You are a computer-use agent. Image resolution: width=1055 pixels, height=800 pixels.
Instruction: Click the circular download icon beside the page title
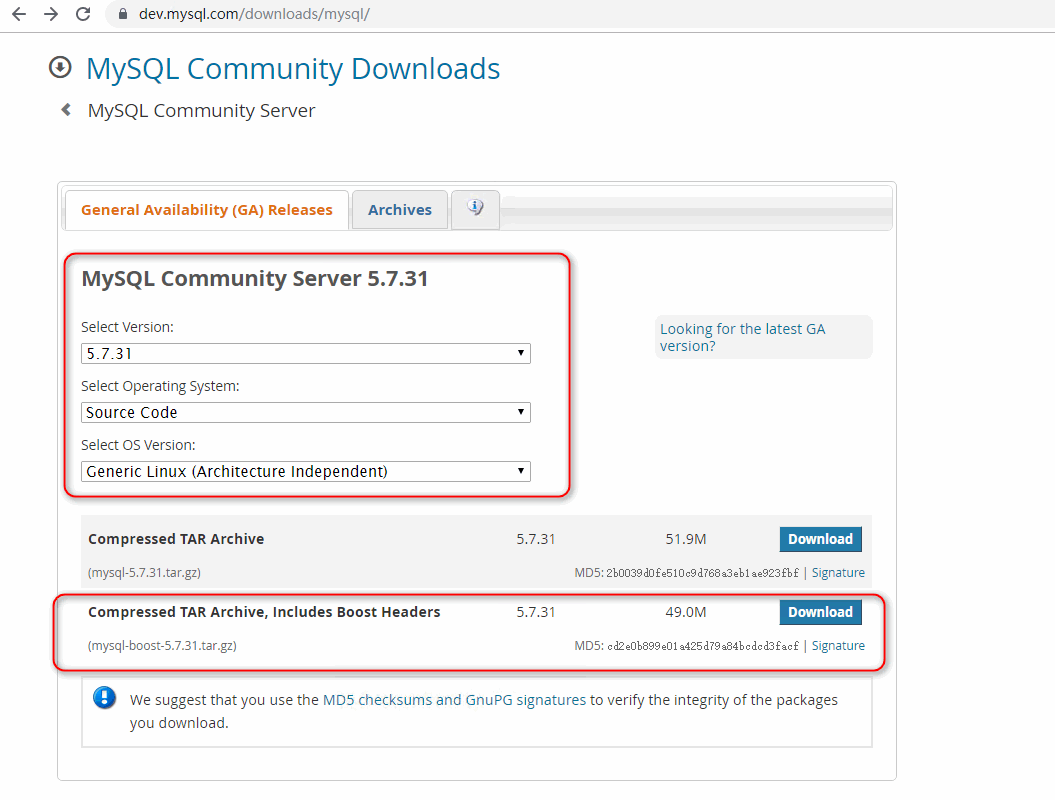coord(60,67)
